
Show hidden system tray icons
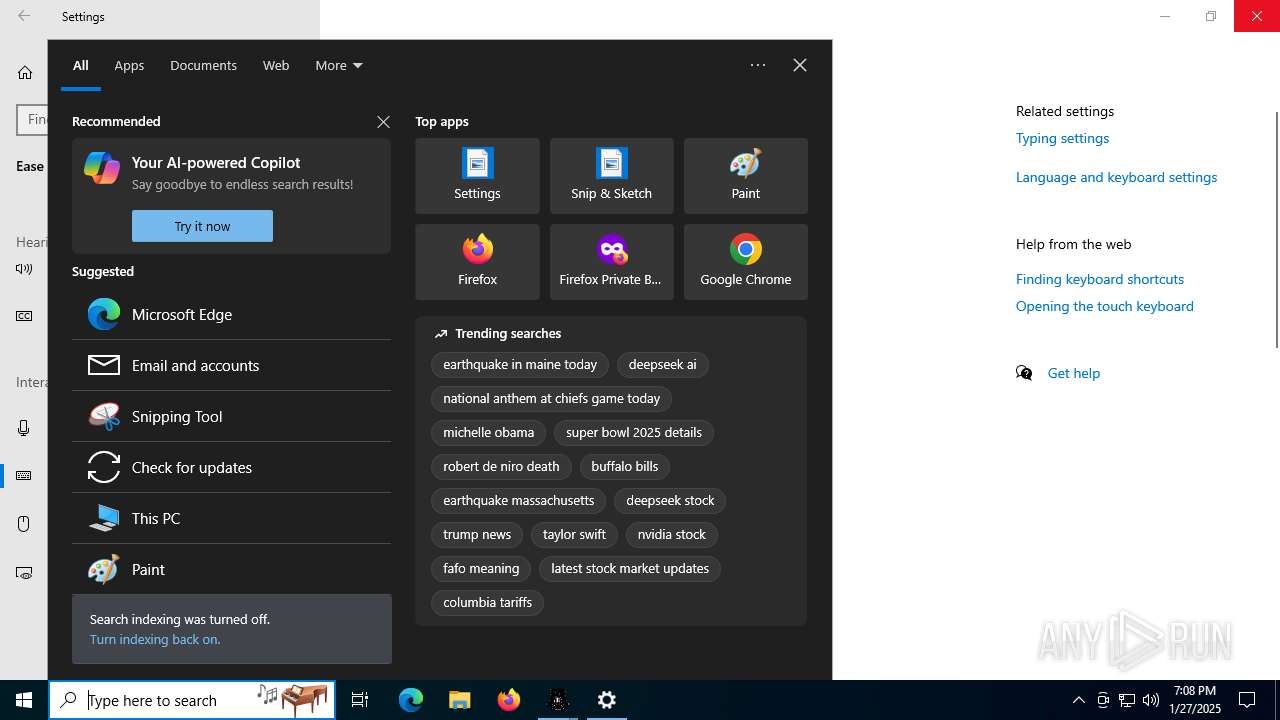(x=1079, y=700)
